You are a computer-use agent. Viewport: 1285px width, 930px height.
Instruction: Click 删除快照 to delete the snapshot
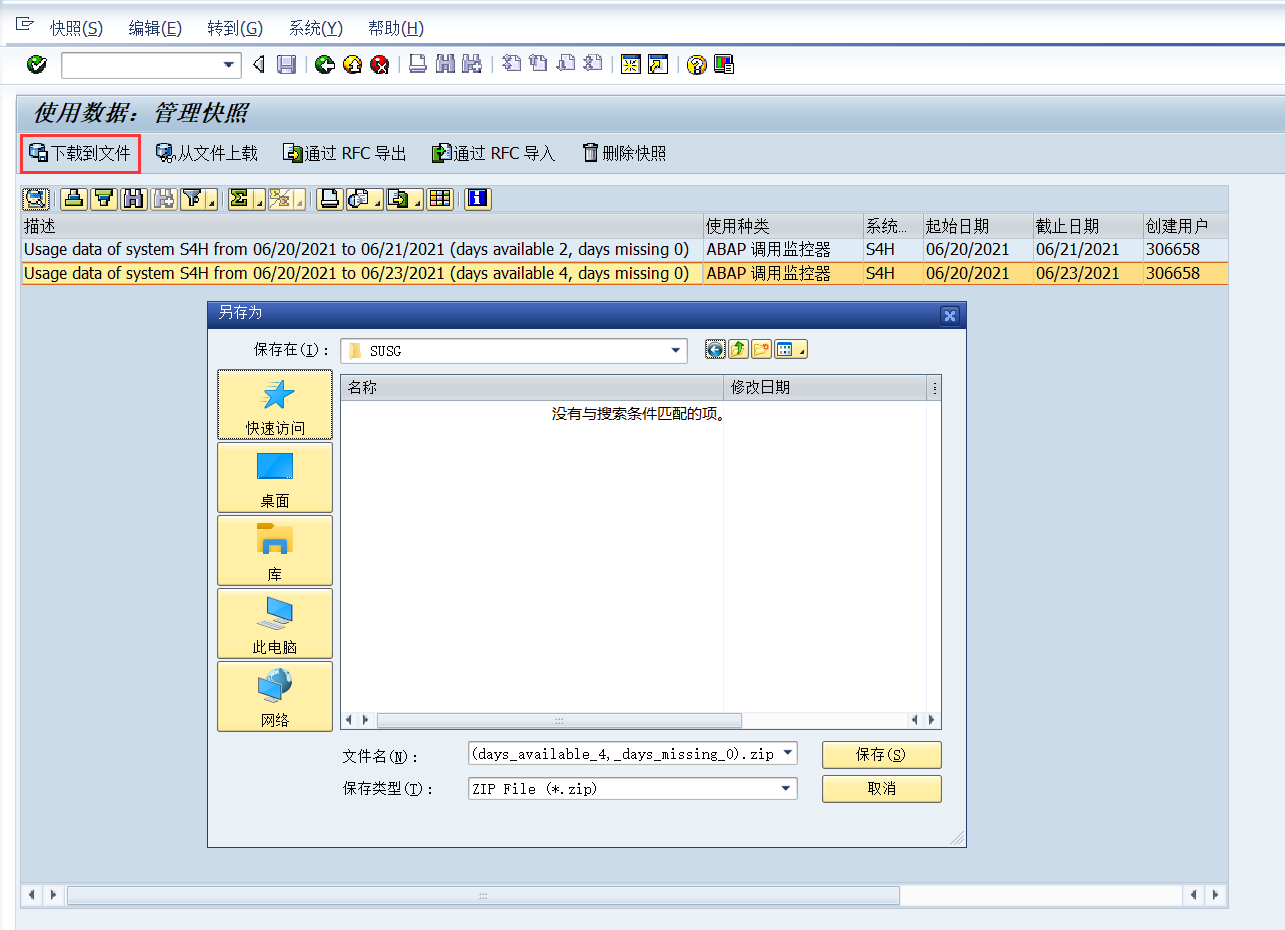(623, 152)
